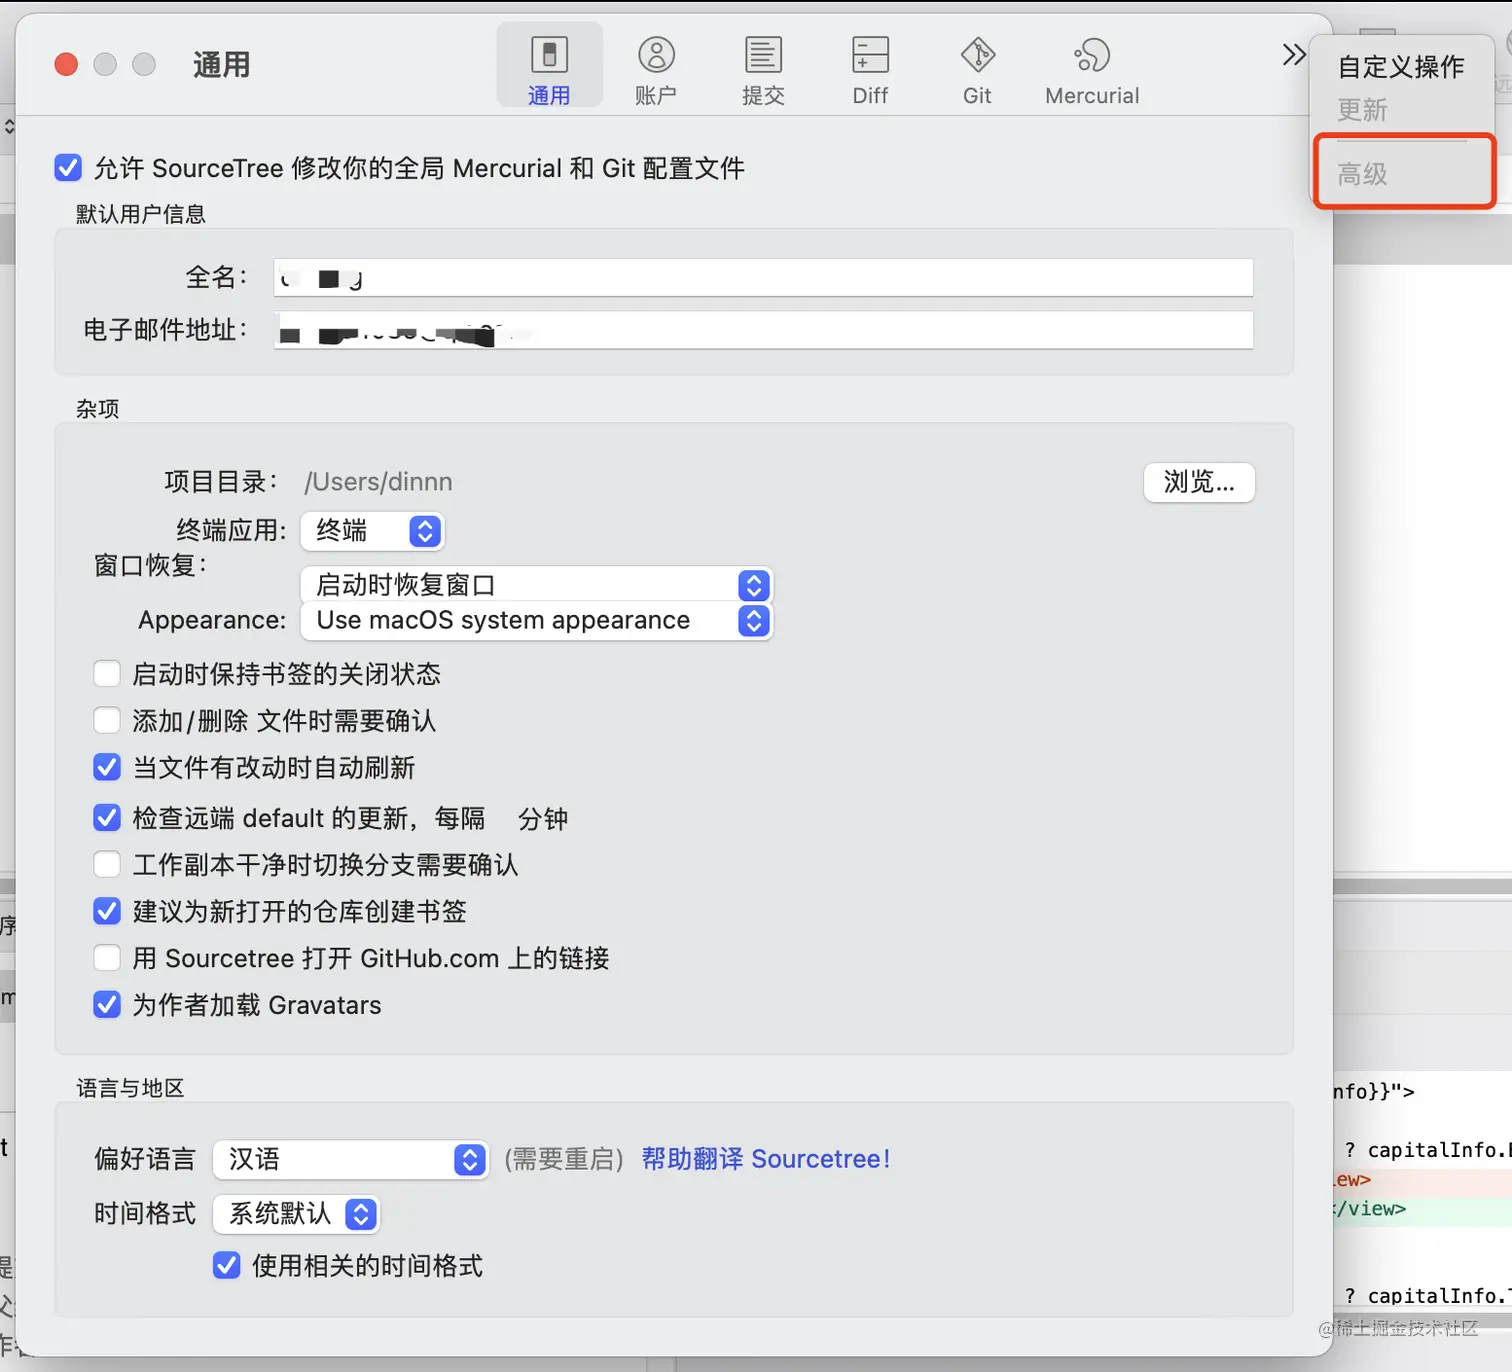Close the preferences window with red button
Image resolution: width=1512 pixels, height=1372 pixels.
(x=66, y=65)
